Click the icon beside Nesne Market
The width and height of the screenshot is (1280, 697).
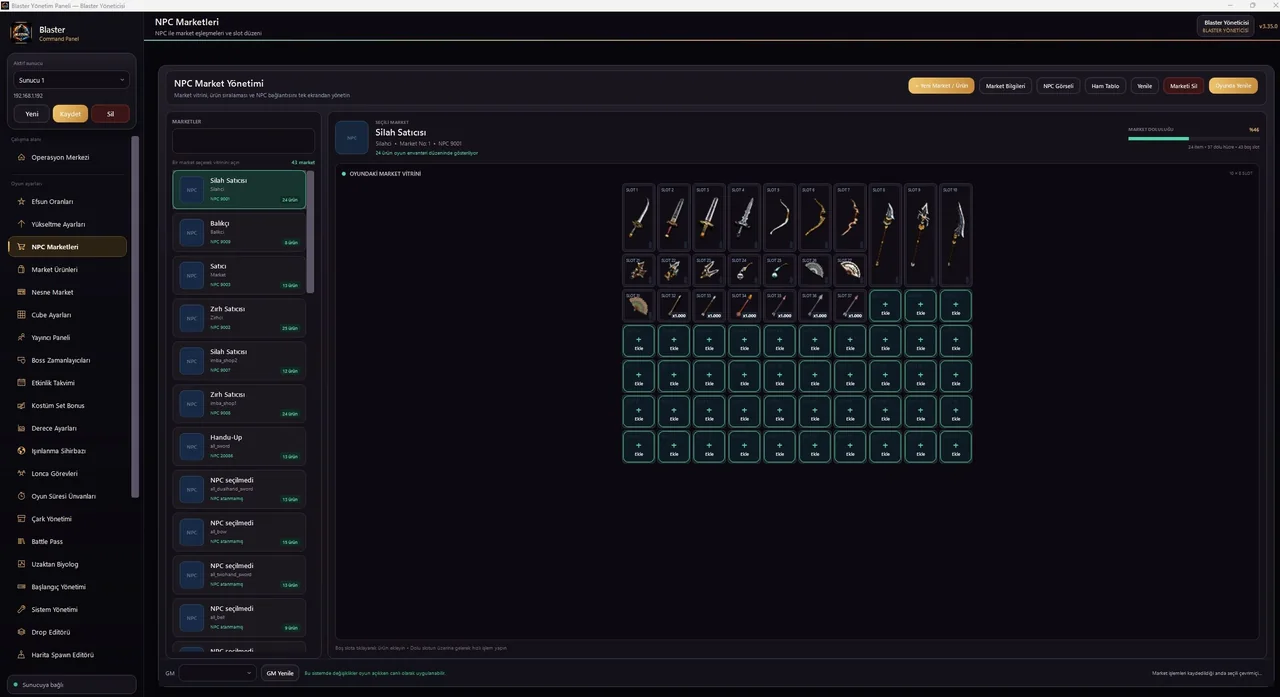click(21, 292)
